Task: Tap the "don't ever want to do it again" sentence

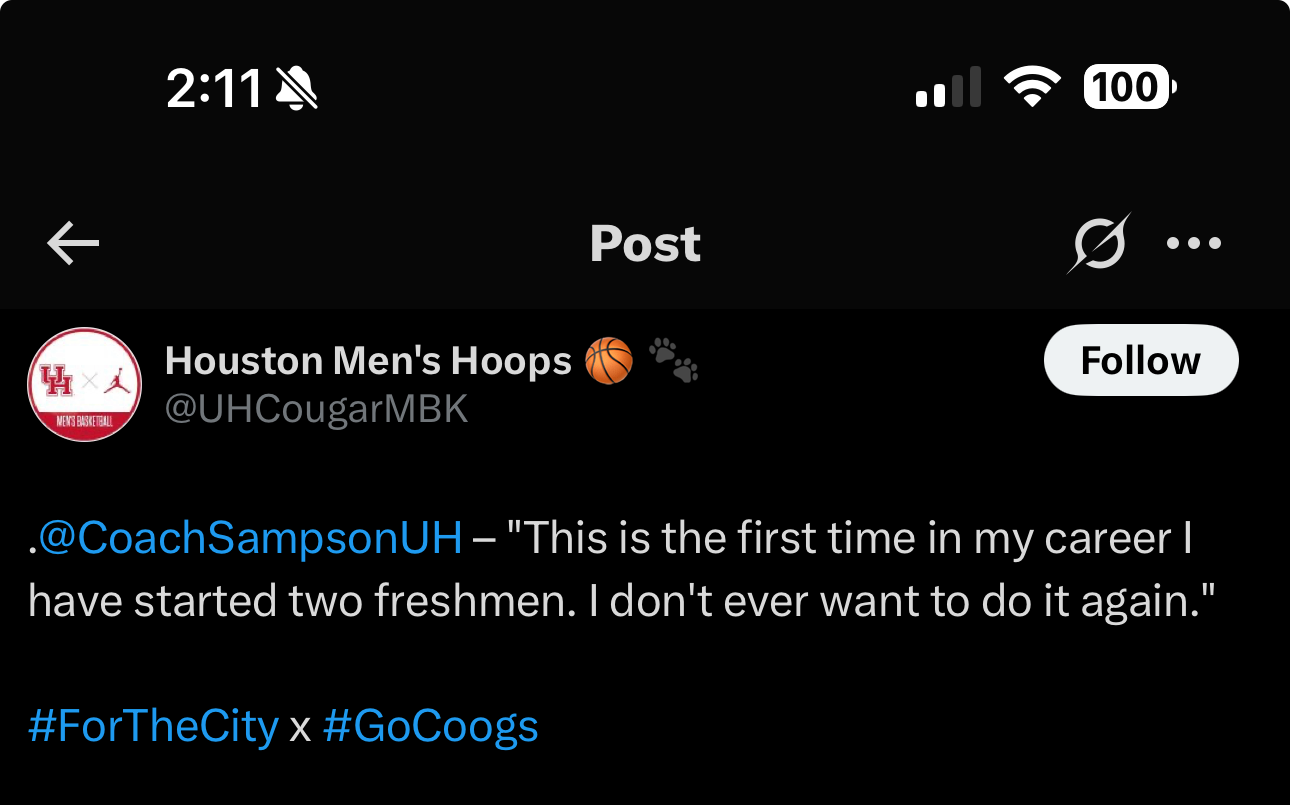Action: tap(910, 601)
